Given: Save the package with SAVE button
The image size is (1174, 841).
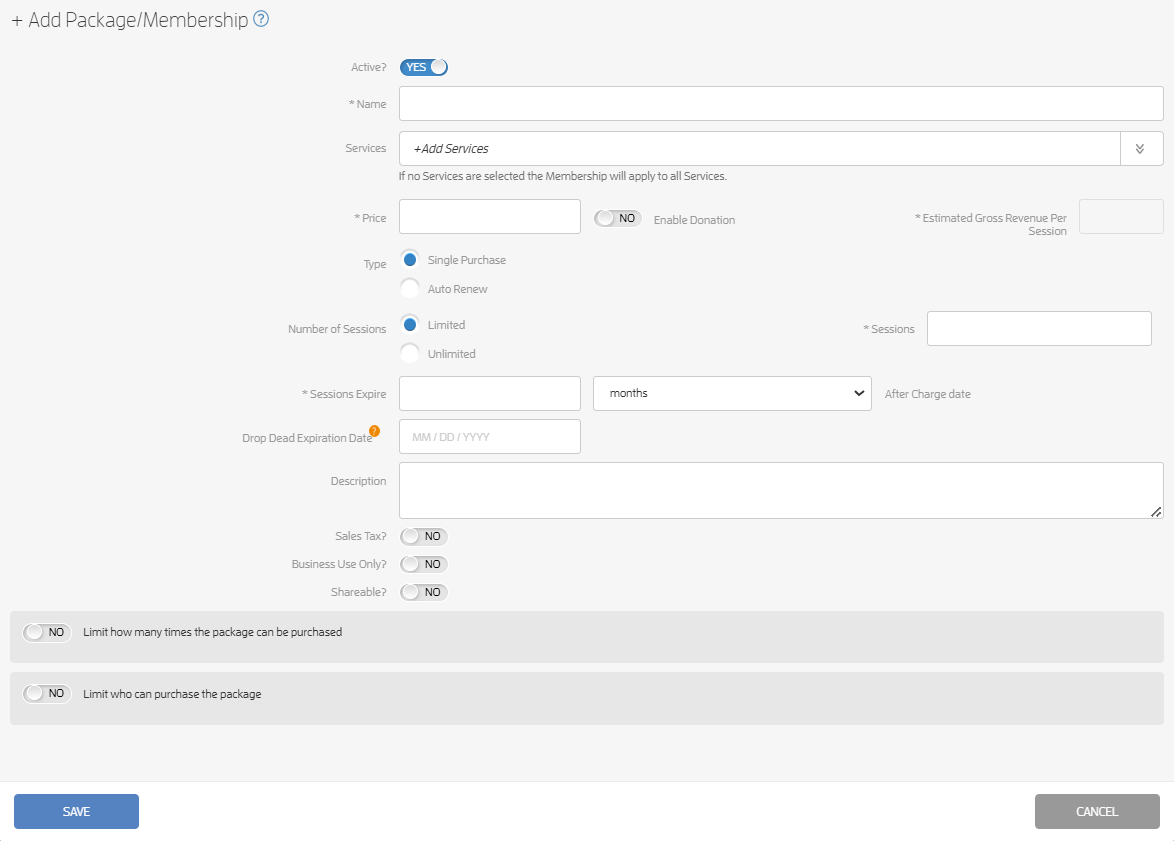Looking at the screenshot, I should (x=76, y=812).
